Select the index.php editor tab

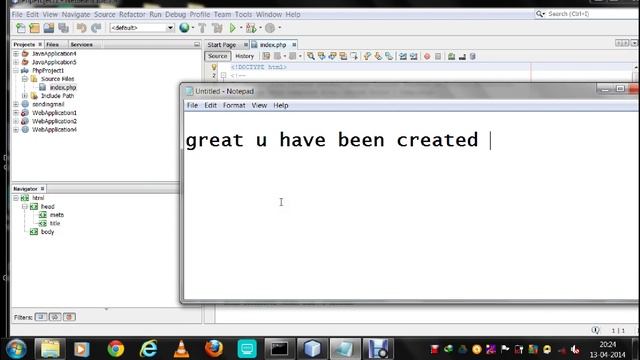pyautogui.click(x=273, y=44)
